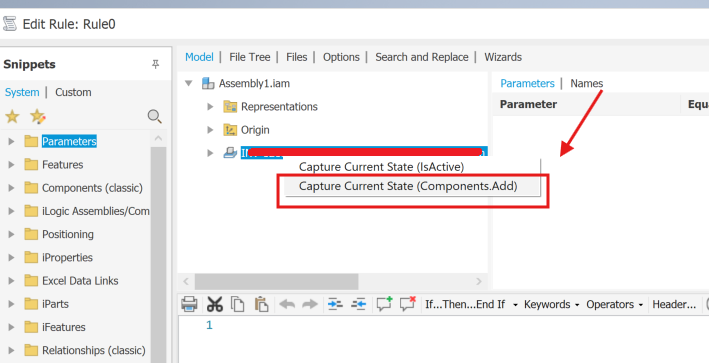Open snippet search magnifier

pos(155,117)
